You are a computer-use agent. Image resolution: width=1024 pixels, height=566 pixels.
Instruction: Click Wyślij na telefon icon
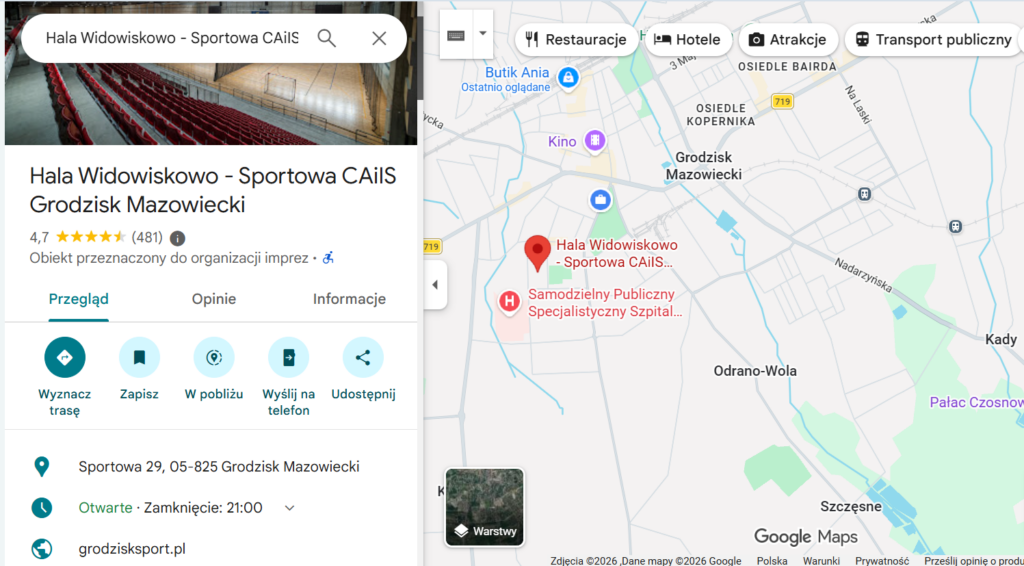point(289,357)
